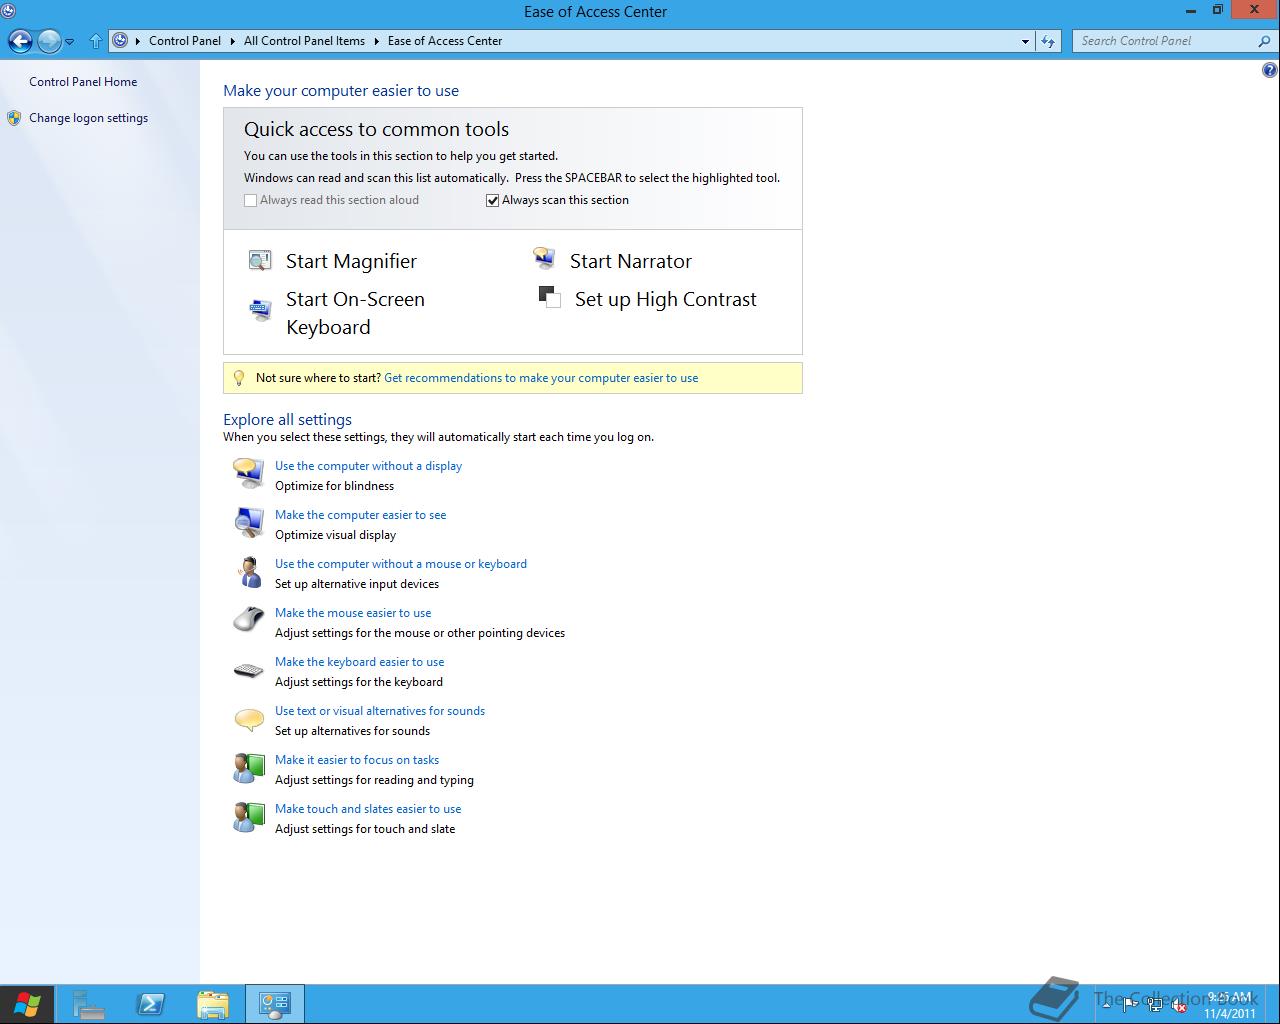Click the Up one level arrow
Screen dimensions: 1280x1024
click(x=96, y=41)
